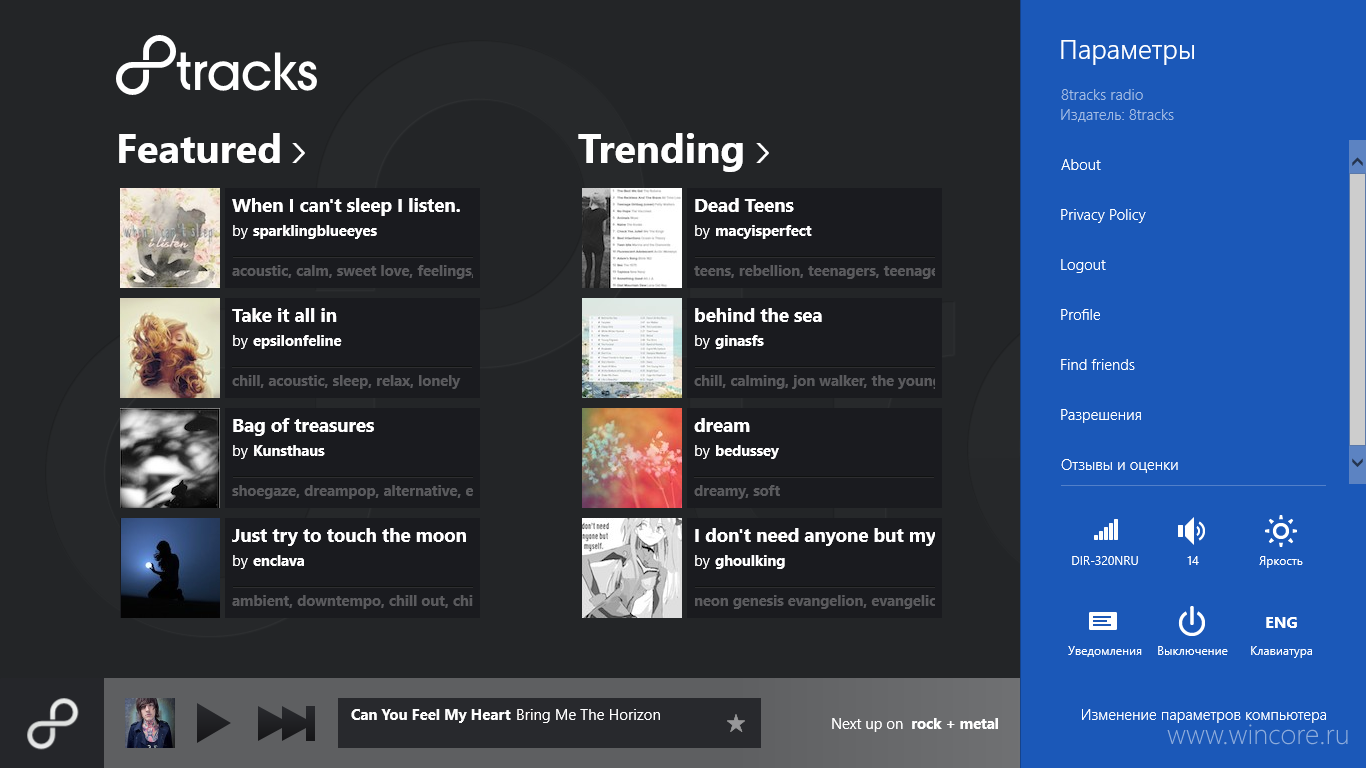Open the Featured heading
Viewport: 1366px width, 768px height.
click(x=199, y=150)
